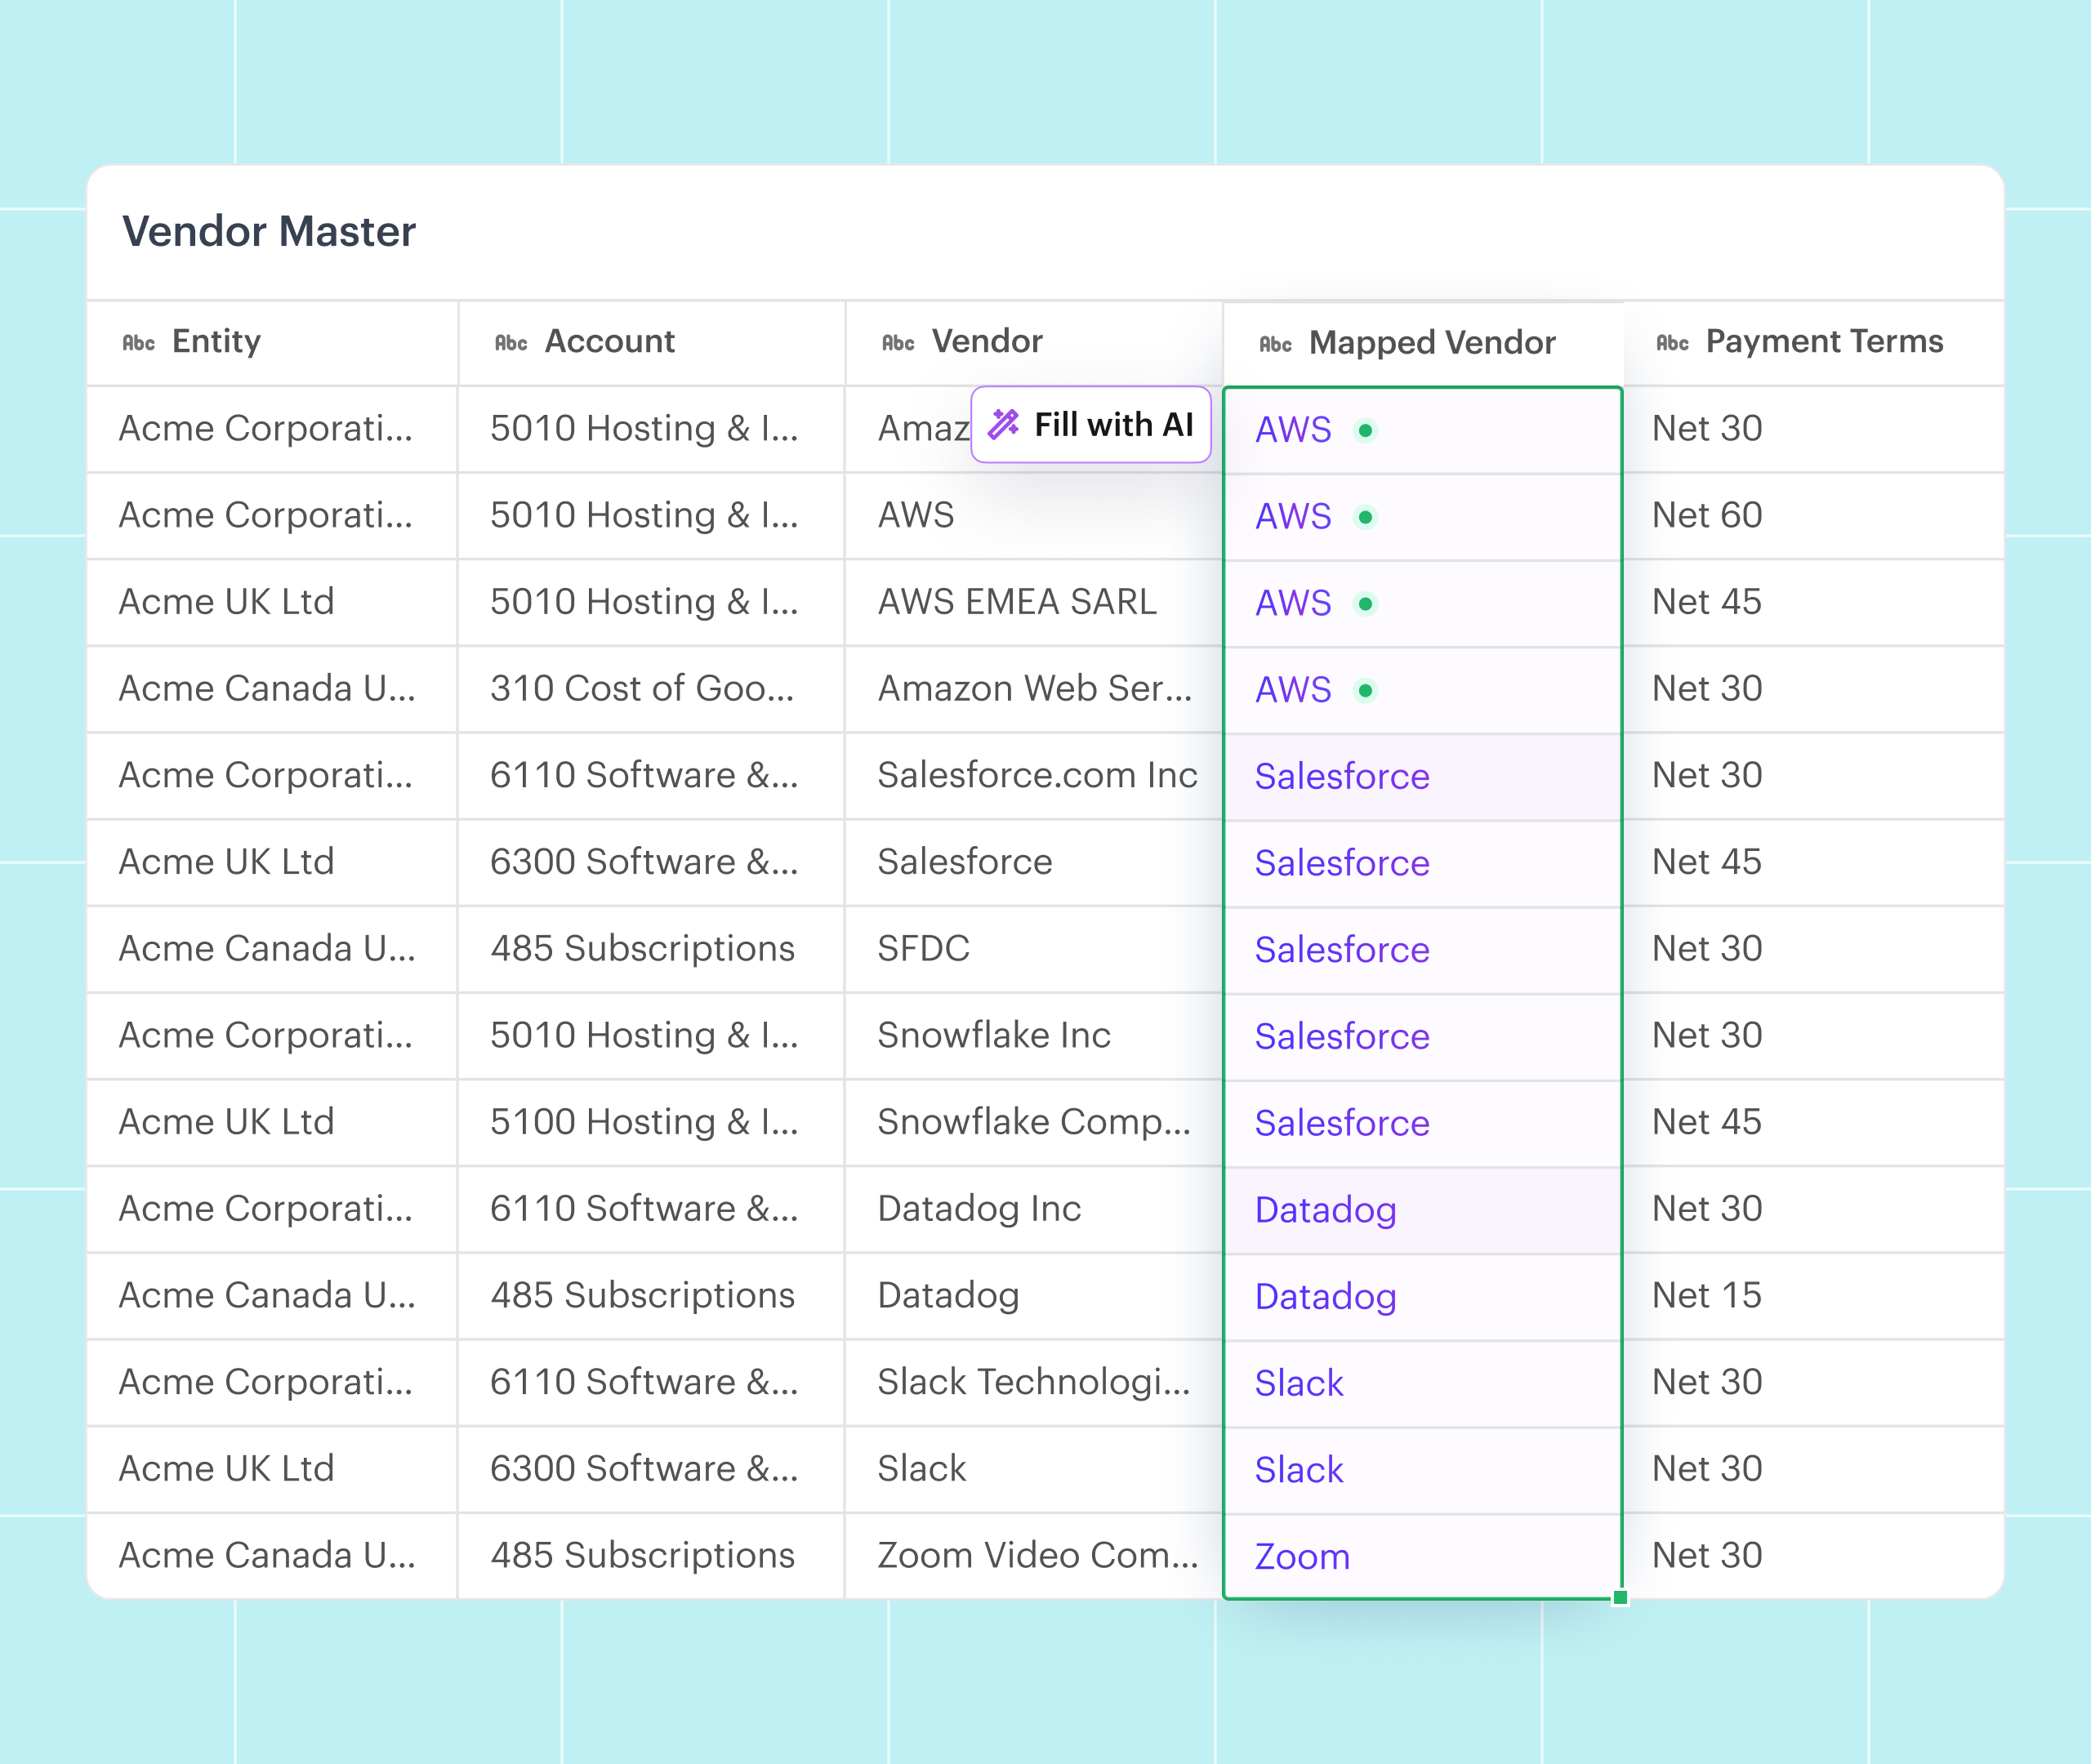This screenshot has width=2091, height=1764.
Task: Click the Fill with AI button
Action: click(x=1090, y=425)
